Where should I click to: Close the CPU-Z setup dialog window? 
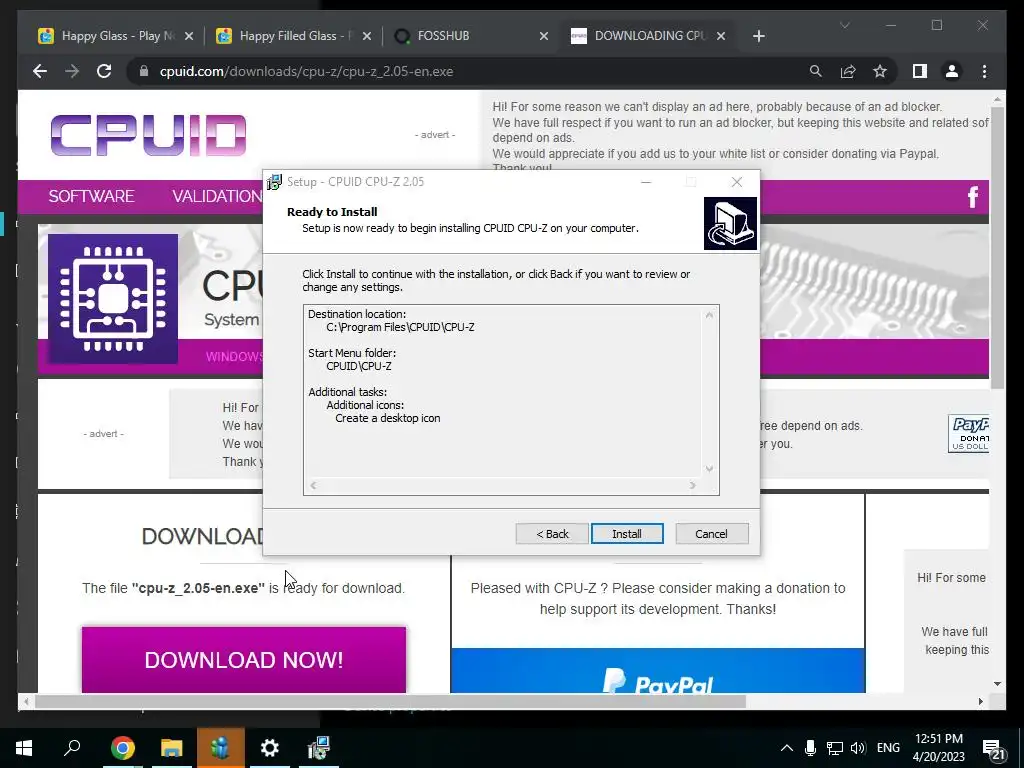737,182
